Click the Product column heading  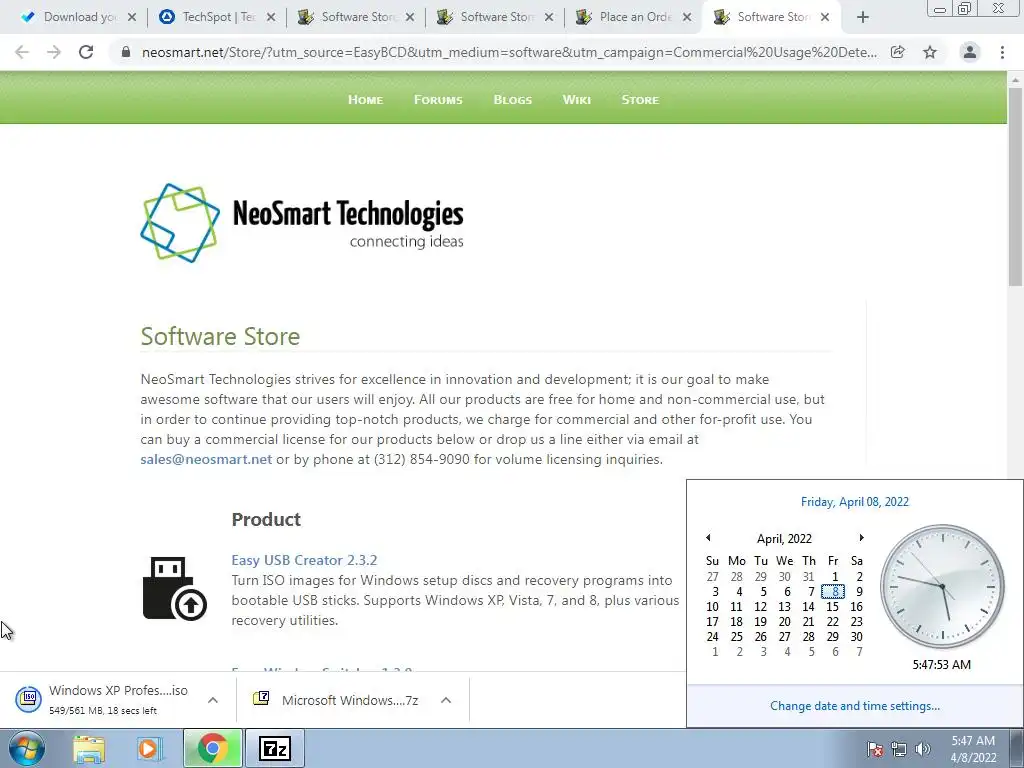click(266, 519)
